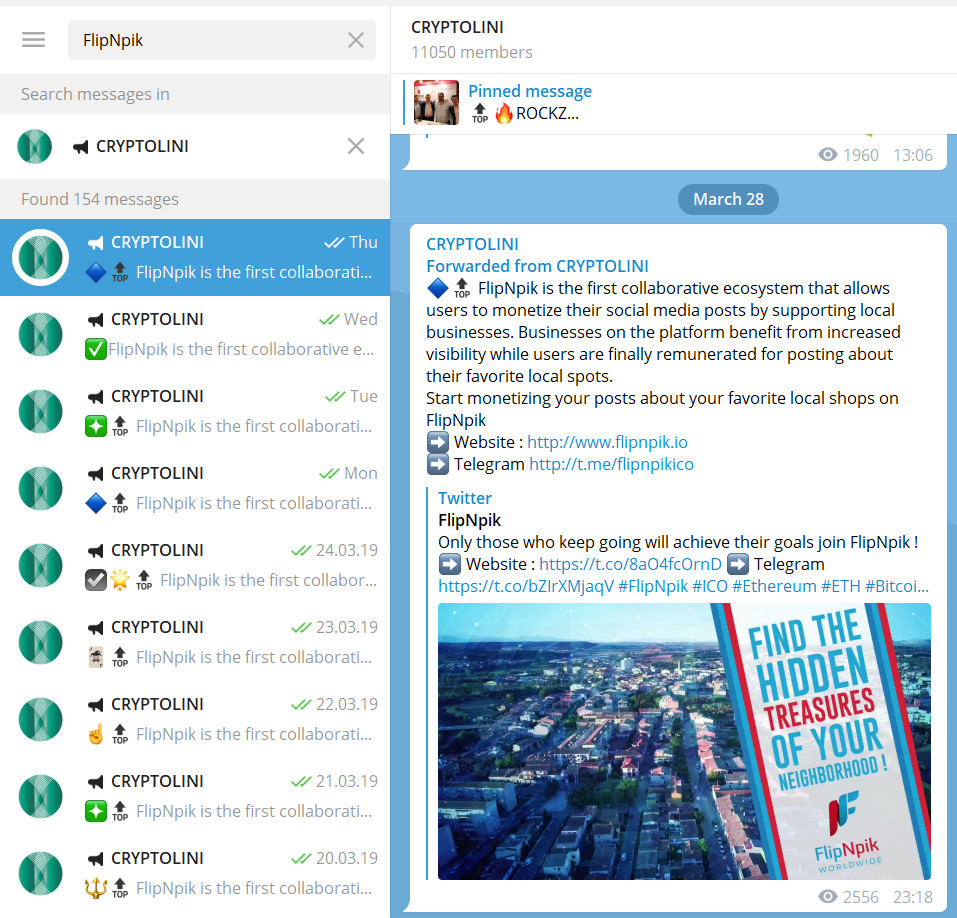Screen dimensions: 957x918
Task: Click the blue diamond emoji in message
Action: [437, 288]
